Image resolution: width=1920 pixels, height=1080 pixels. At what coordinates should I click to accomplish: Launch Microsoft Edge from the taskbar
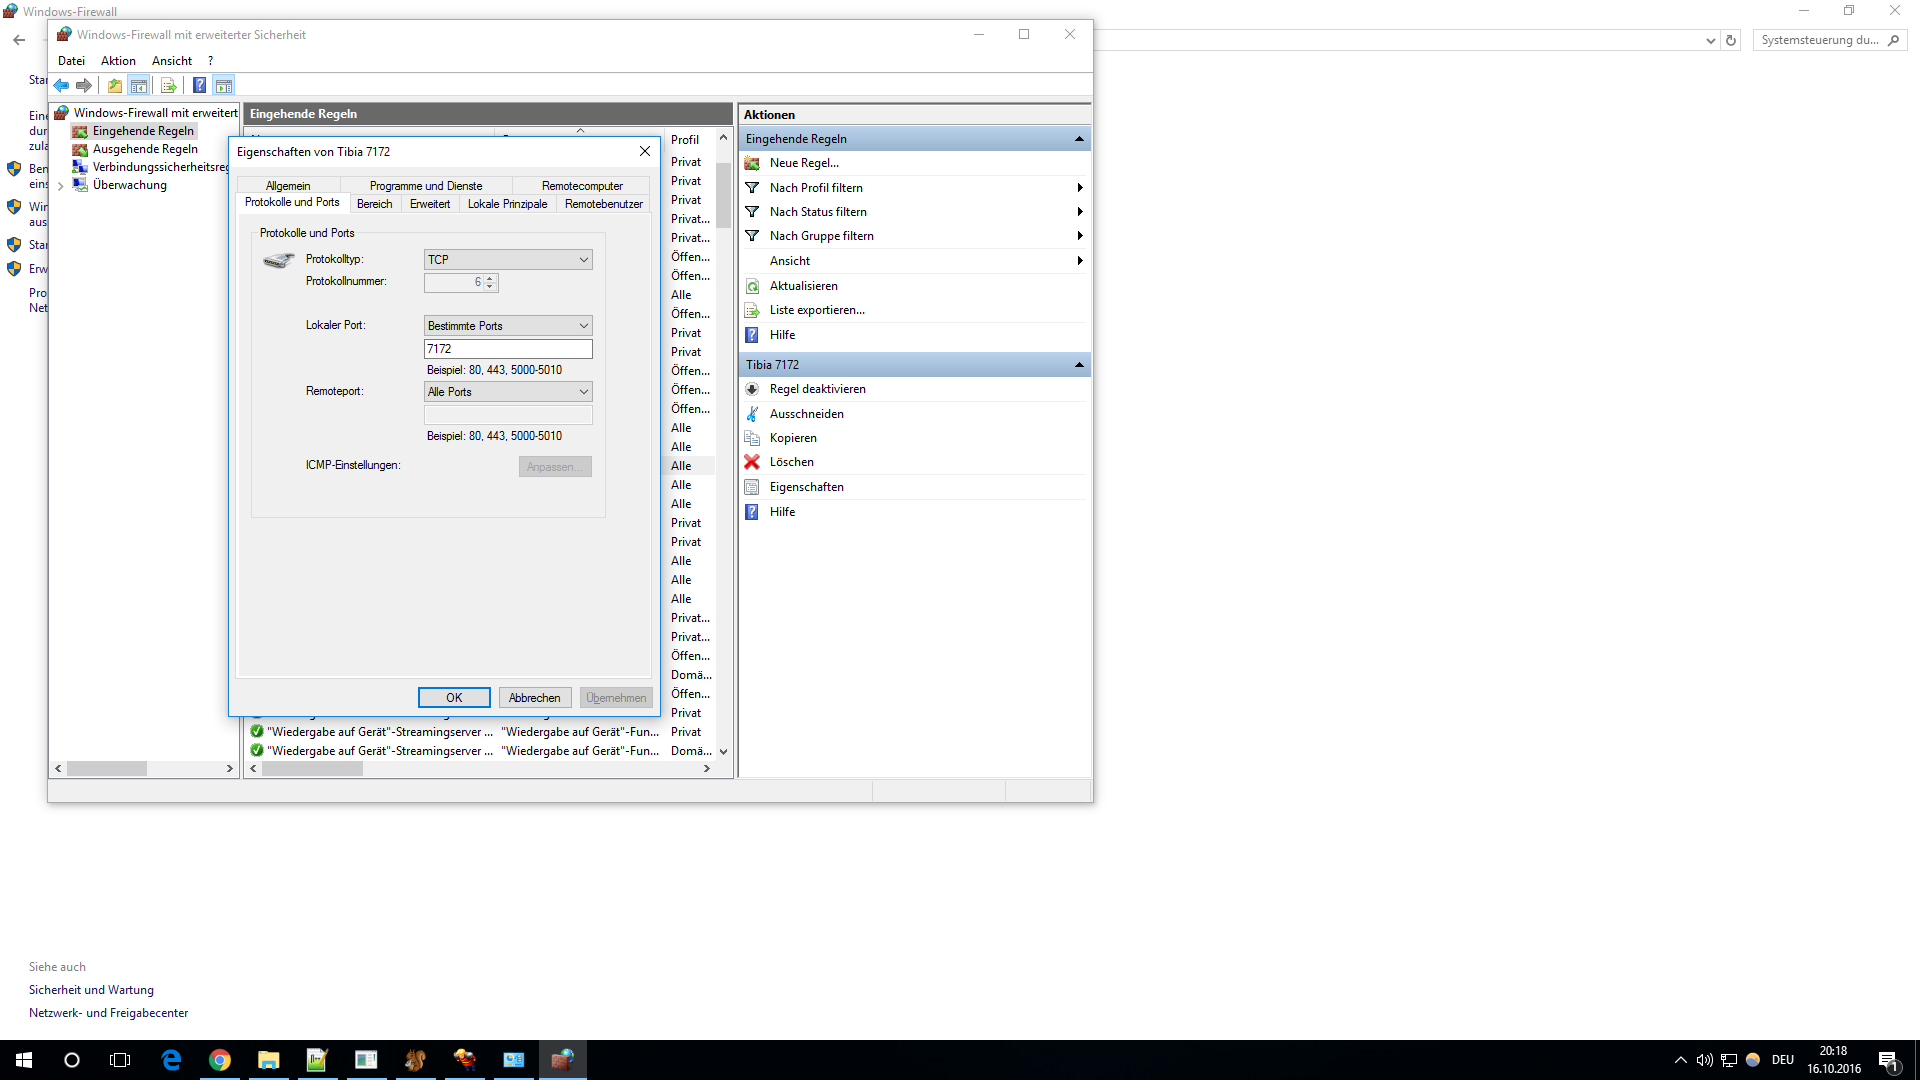171,1060
